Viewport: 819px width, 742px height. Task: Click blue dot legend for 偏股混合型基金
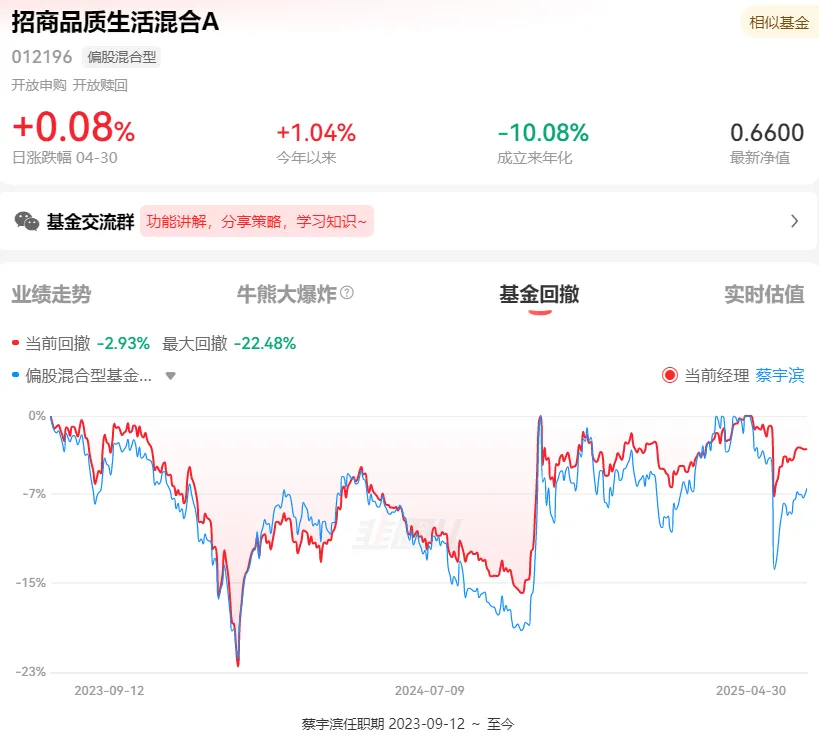[x=16, y=375]
